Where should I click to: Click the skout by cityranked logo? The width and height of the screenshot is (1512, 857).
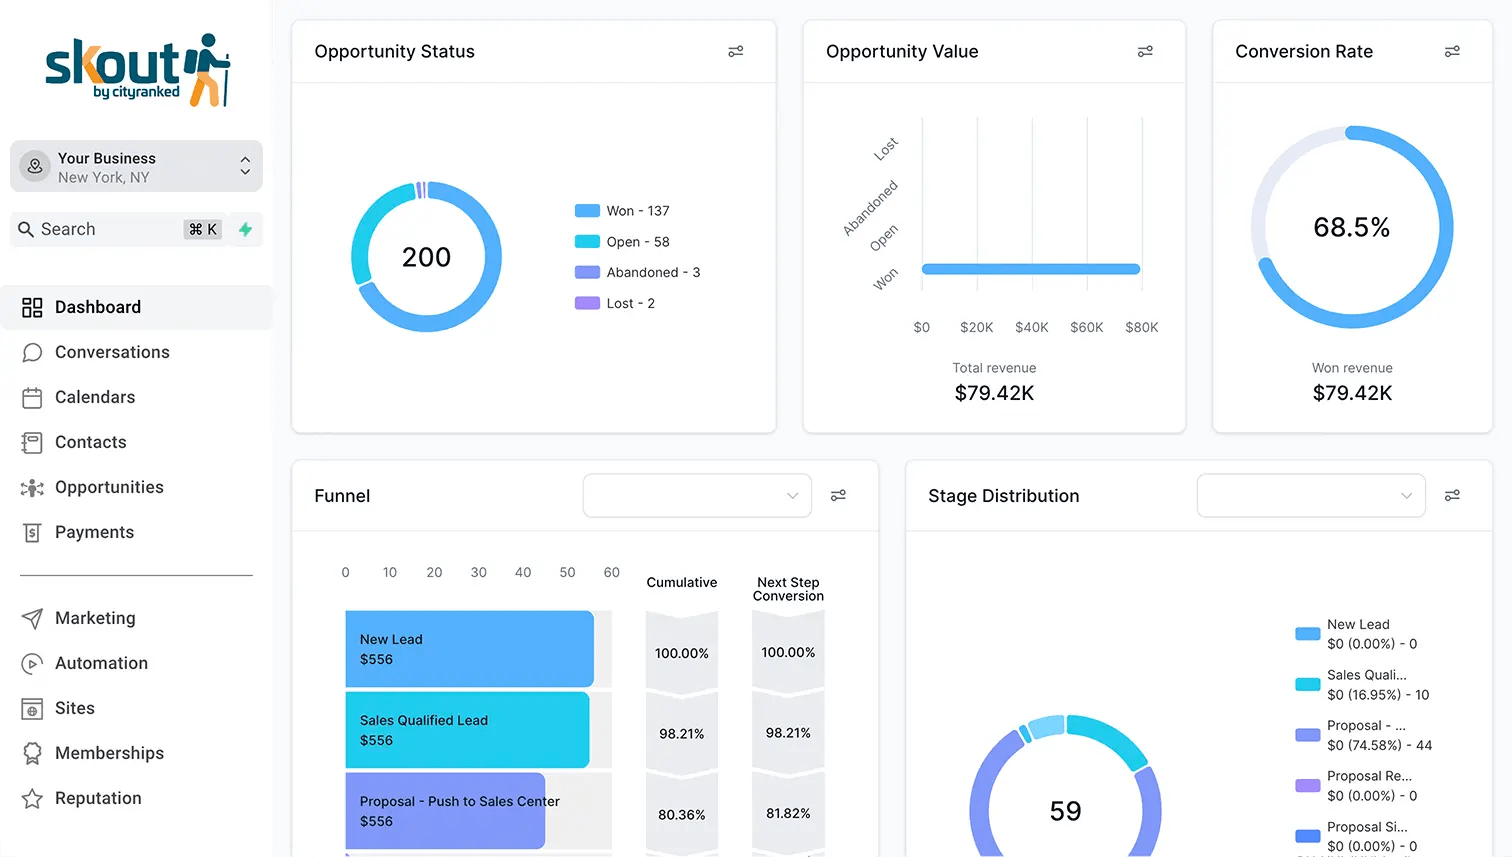(137, 69)
